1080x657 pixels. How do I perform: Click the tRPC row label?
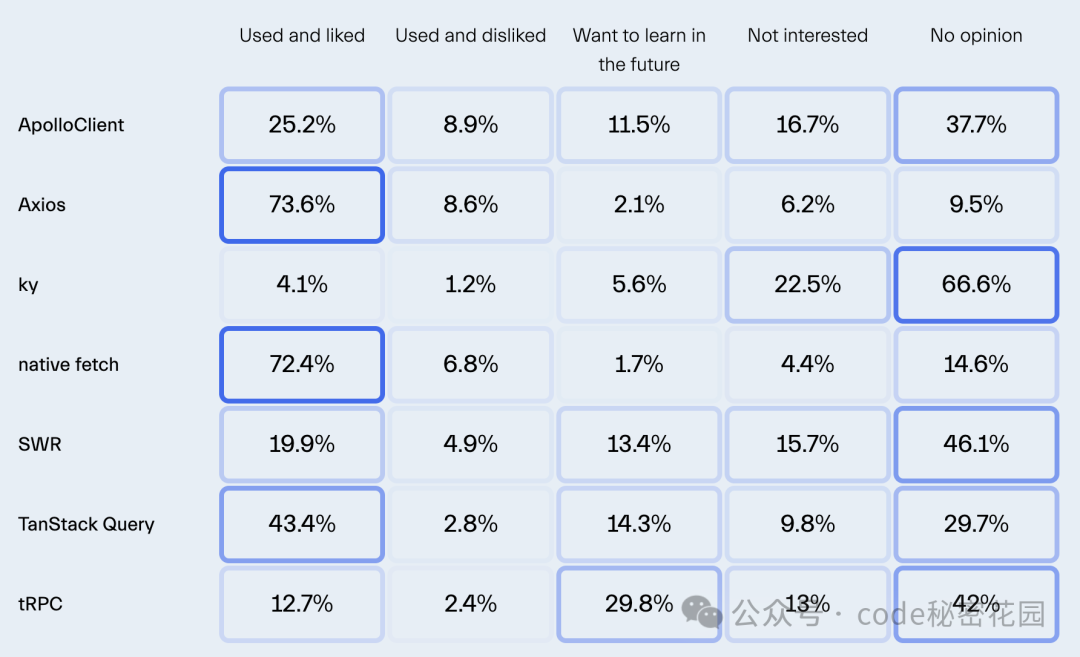click(x=40, y=604)
